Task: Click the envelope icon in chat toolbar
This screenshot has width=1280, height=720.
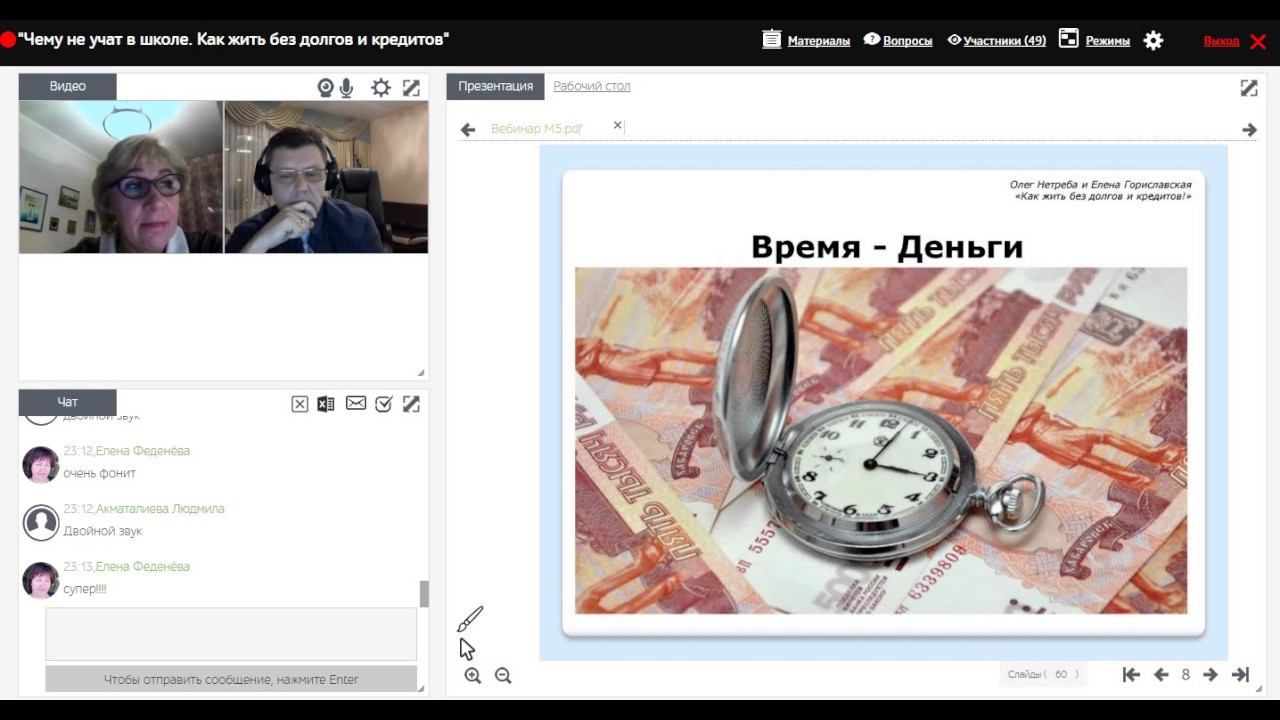Action: coord(356,403)
